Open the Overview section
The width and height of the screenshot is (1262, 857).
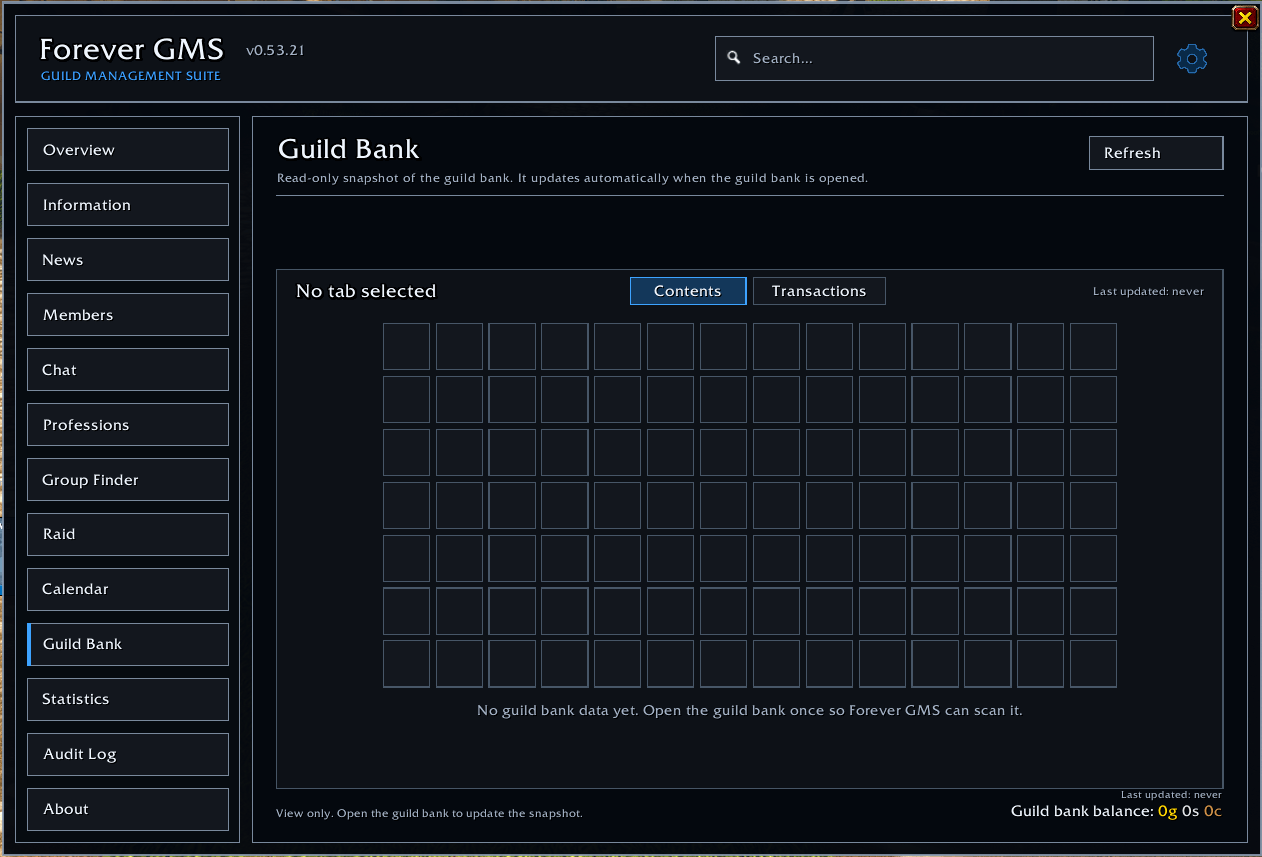point(128,150)
